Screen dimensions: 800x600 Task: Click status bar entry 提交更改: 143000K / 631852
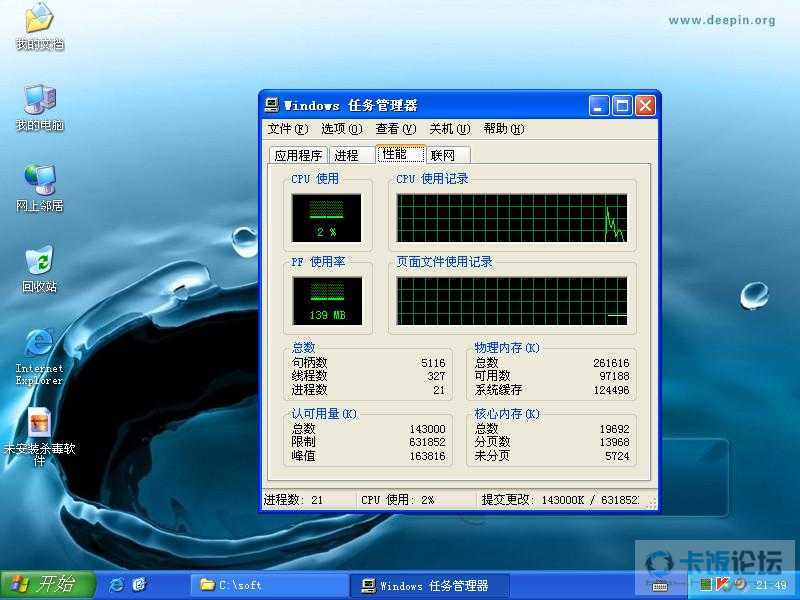pyautogui.click(x=560, y=500)
